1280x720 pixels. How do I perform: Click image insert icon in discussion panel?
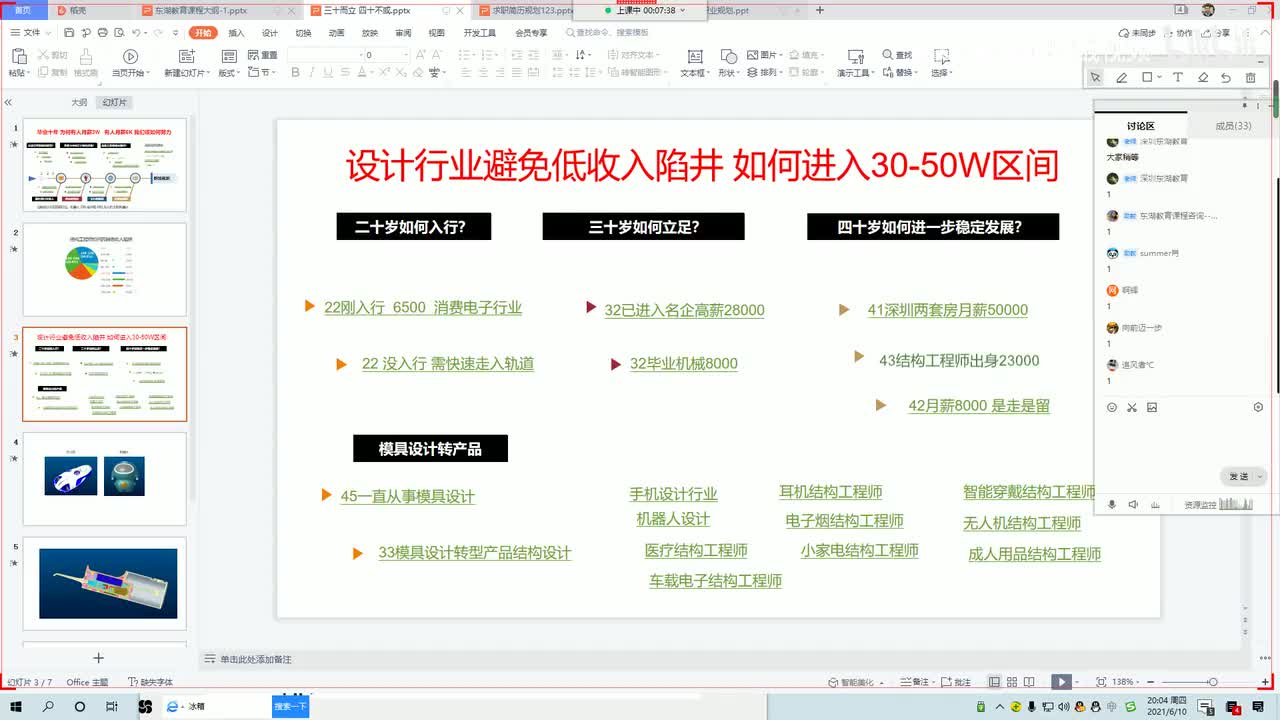click(x=1152, y=407)
